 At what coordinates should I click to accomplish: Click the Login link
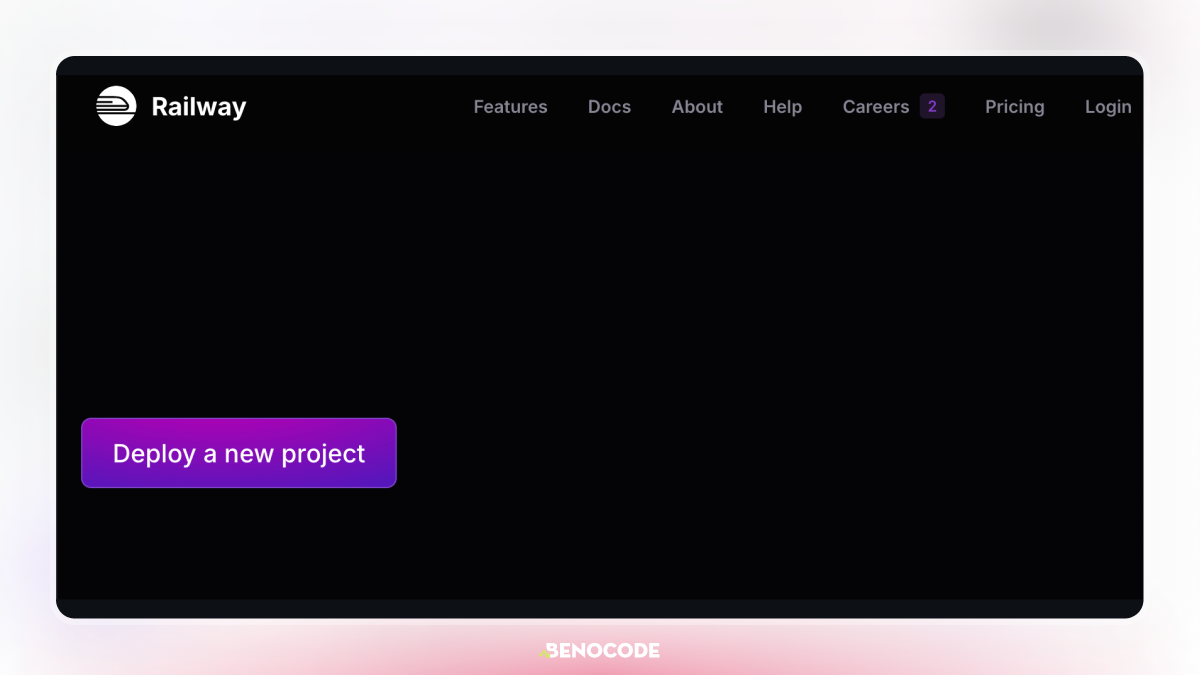click(1108, 107)
